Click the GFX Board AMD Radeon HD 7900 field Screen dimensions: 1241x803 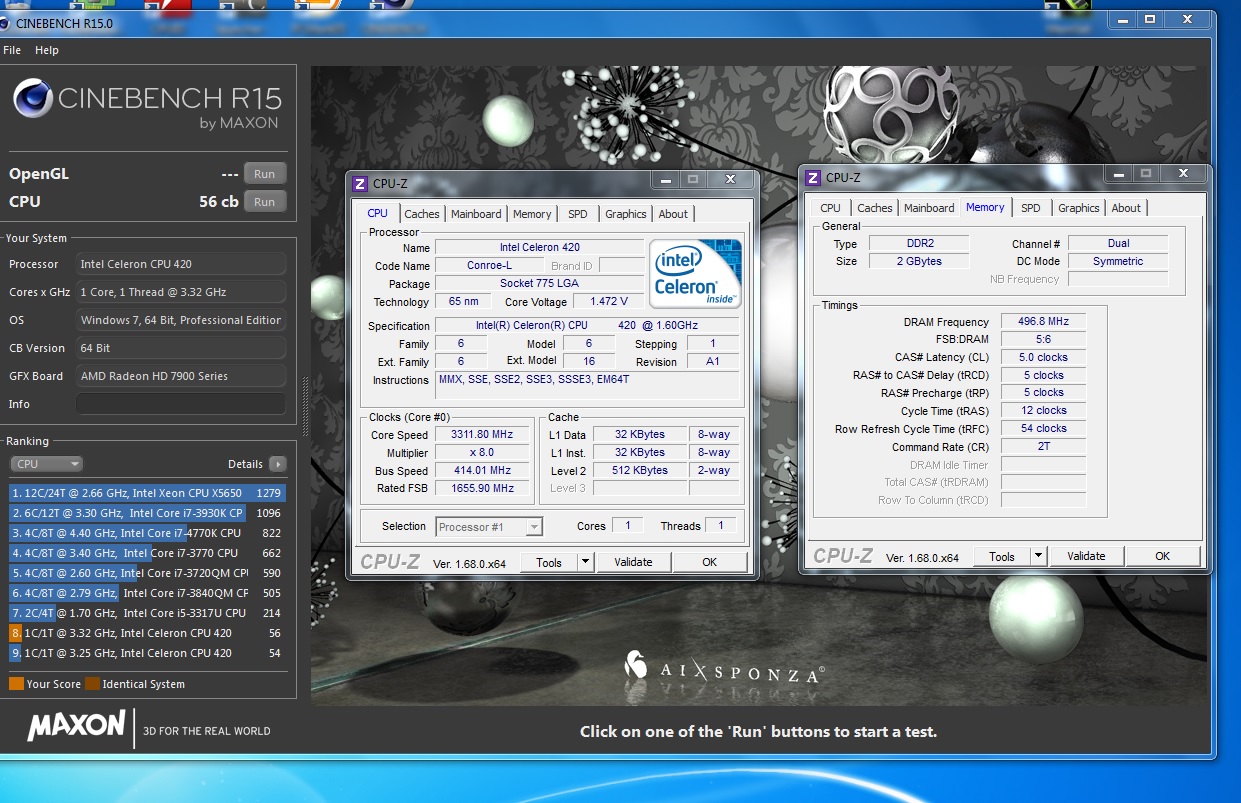coord(181,376)
